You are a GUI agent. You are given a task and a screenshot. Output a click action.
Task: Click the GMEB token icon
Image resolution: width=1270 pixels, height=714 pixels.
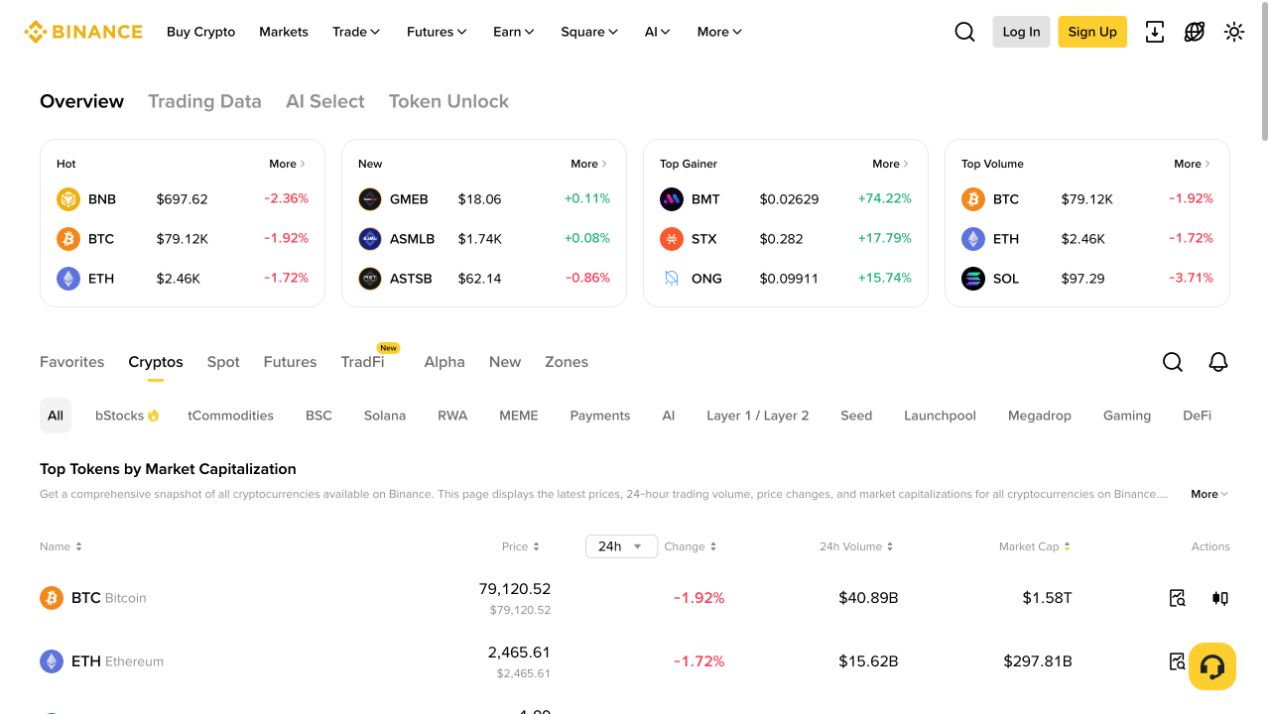point(370,199)
